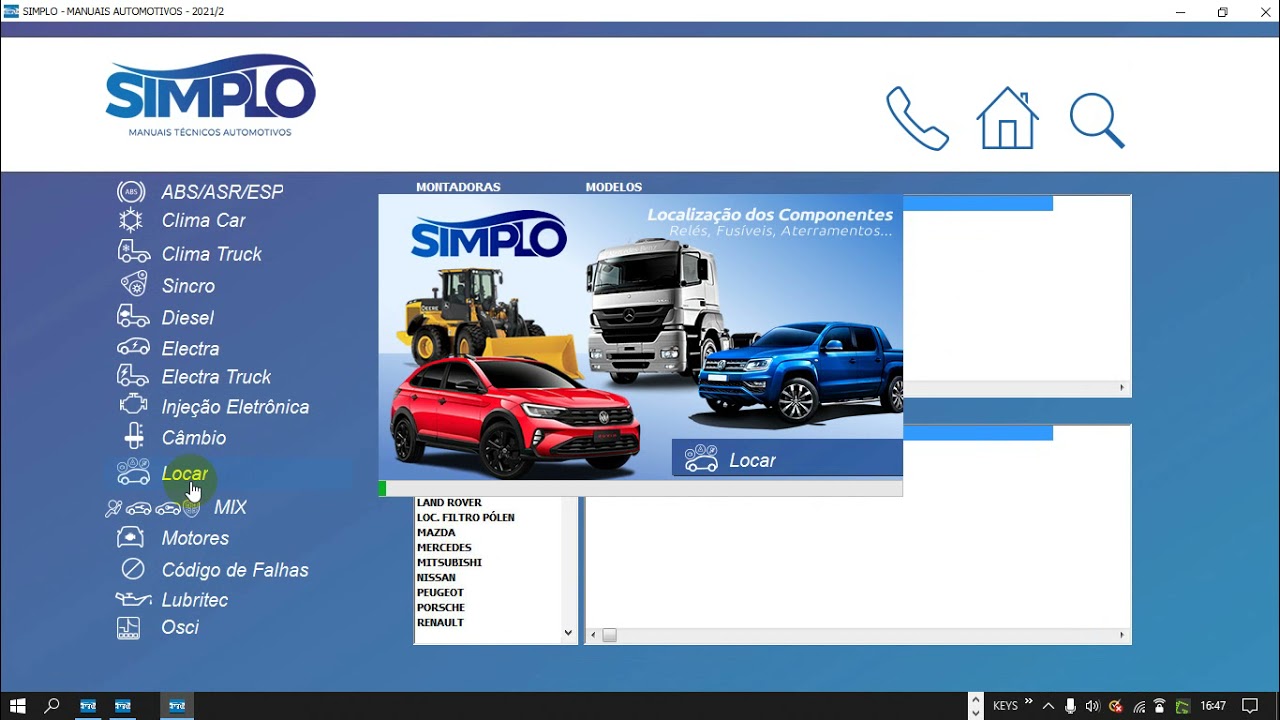Click the MONTADORAS header label
The height and width of the screenshot is (720, 1280).
[x=458, y=187]
